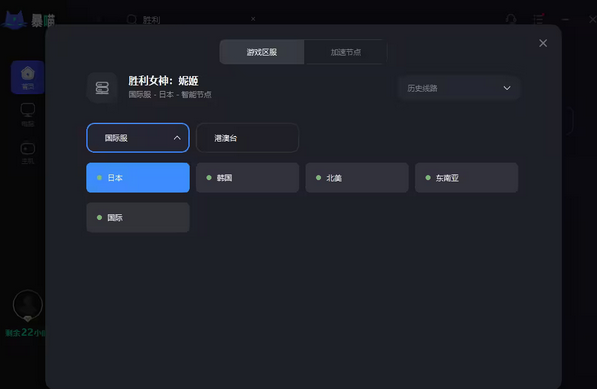Image resolution: width=597 pixels, height=389 pixels.
Task: Choose the 国际 server
Action: [138, 217]
